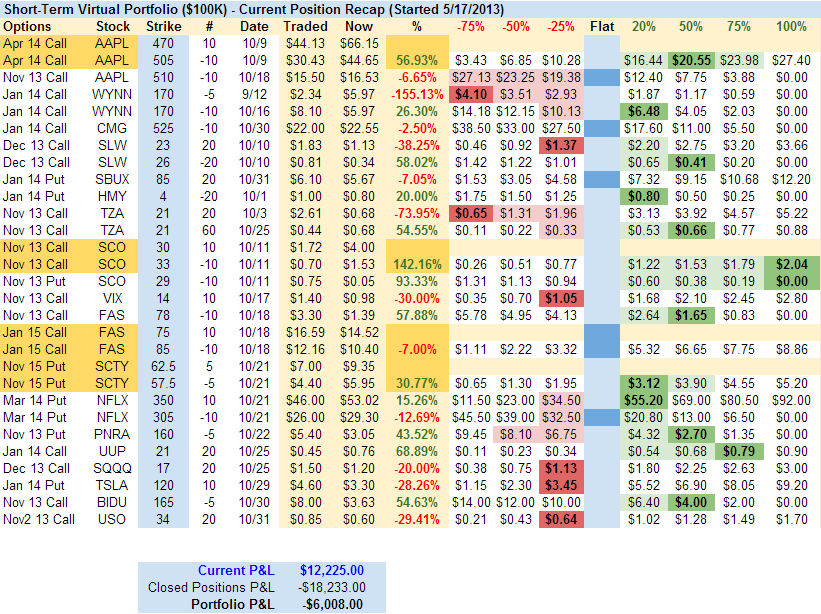Screen dimensions: 821x614
Task: Click the BIDU stock ticker cell
Action: [112, 502]
